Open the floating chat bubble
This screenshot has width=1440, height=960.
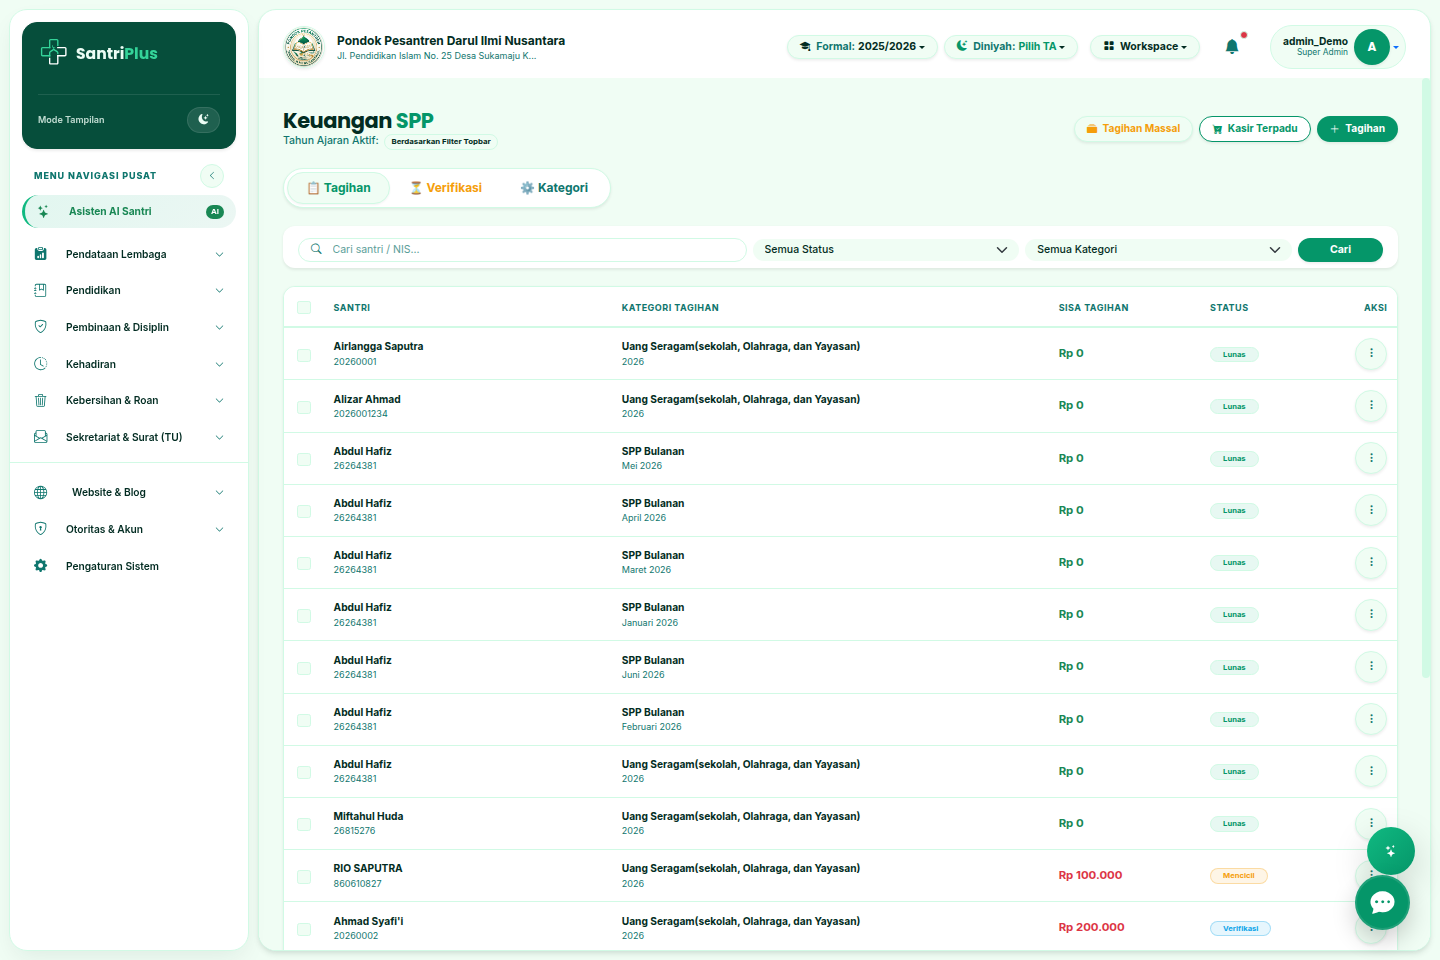[1382, 903]
